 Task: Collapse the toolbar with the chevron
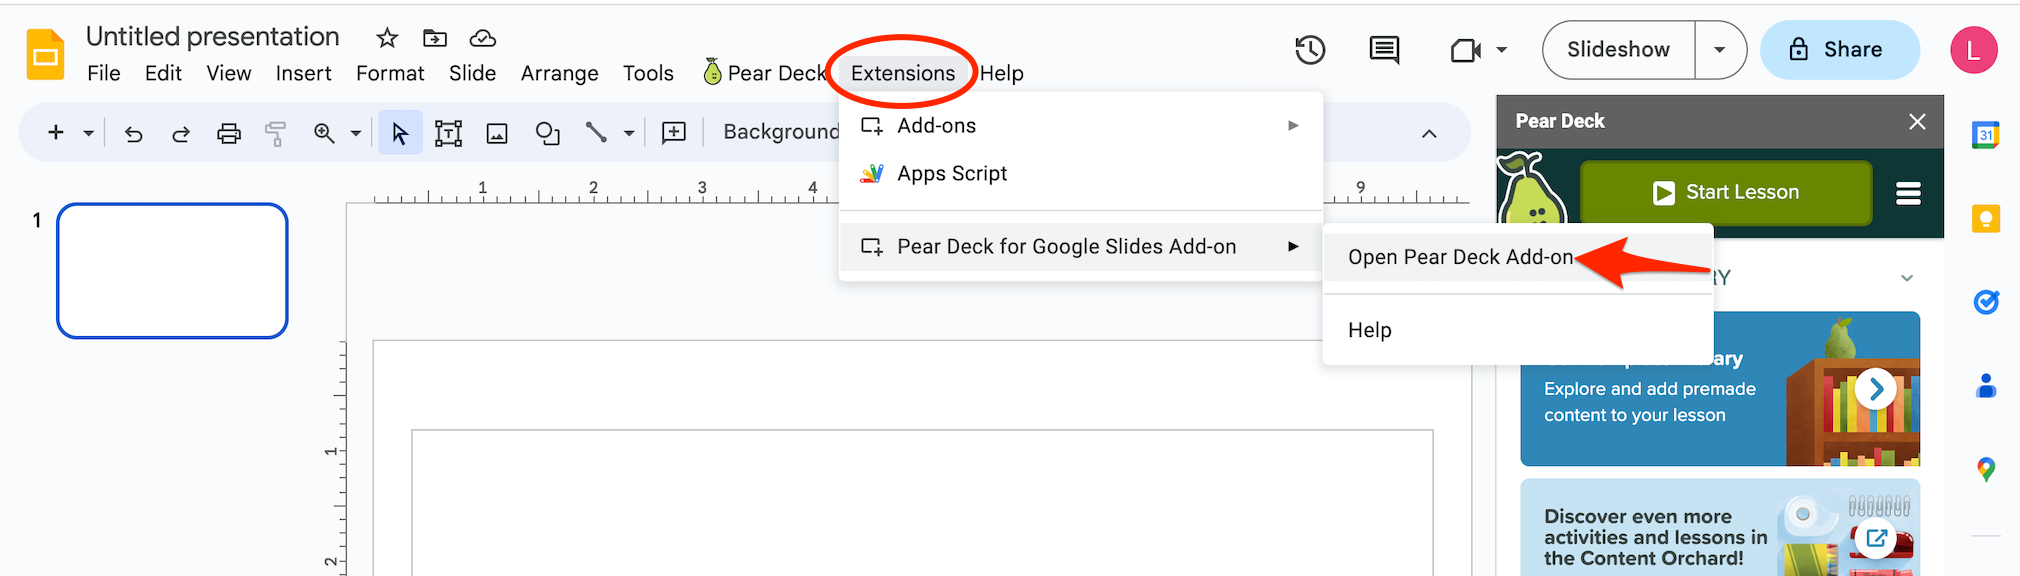1430,133
